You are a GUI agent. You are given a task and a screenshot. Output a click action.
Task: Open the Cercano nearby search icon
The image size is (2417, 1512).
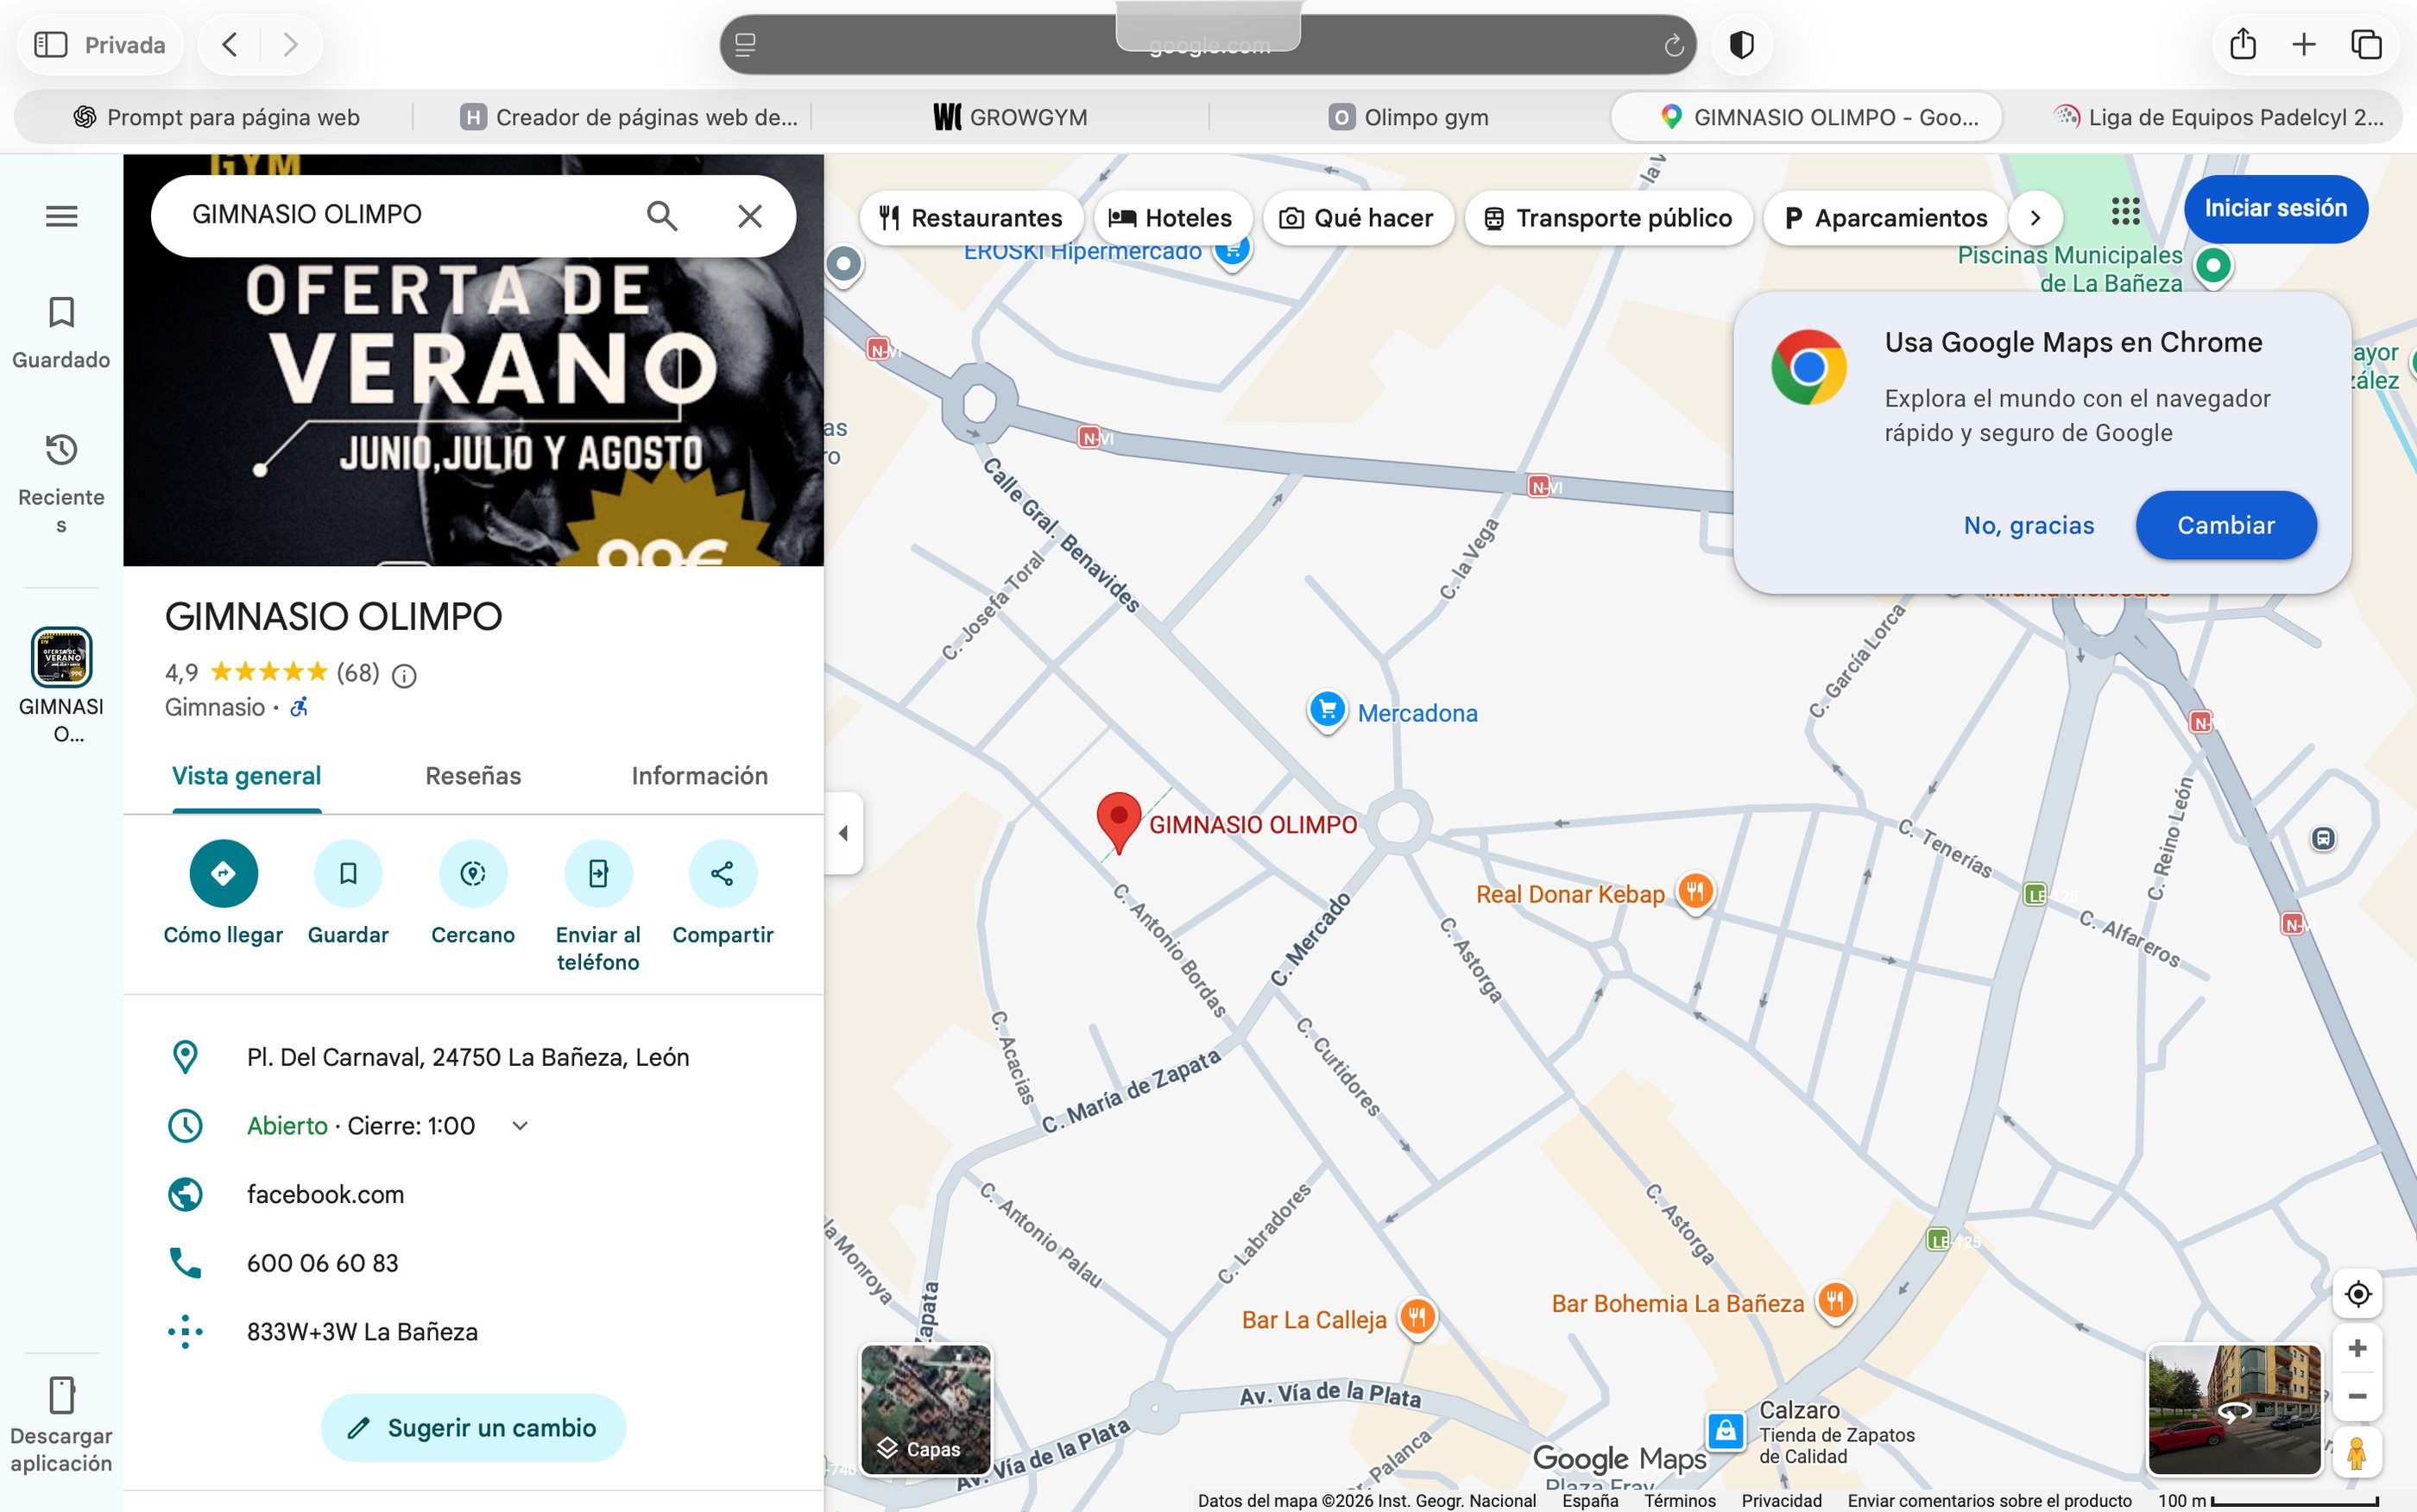[473, 873]
